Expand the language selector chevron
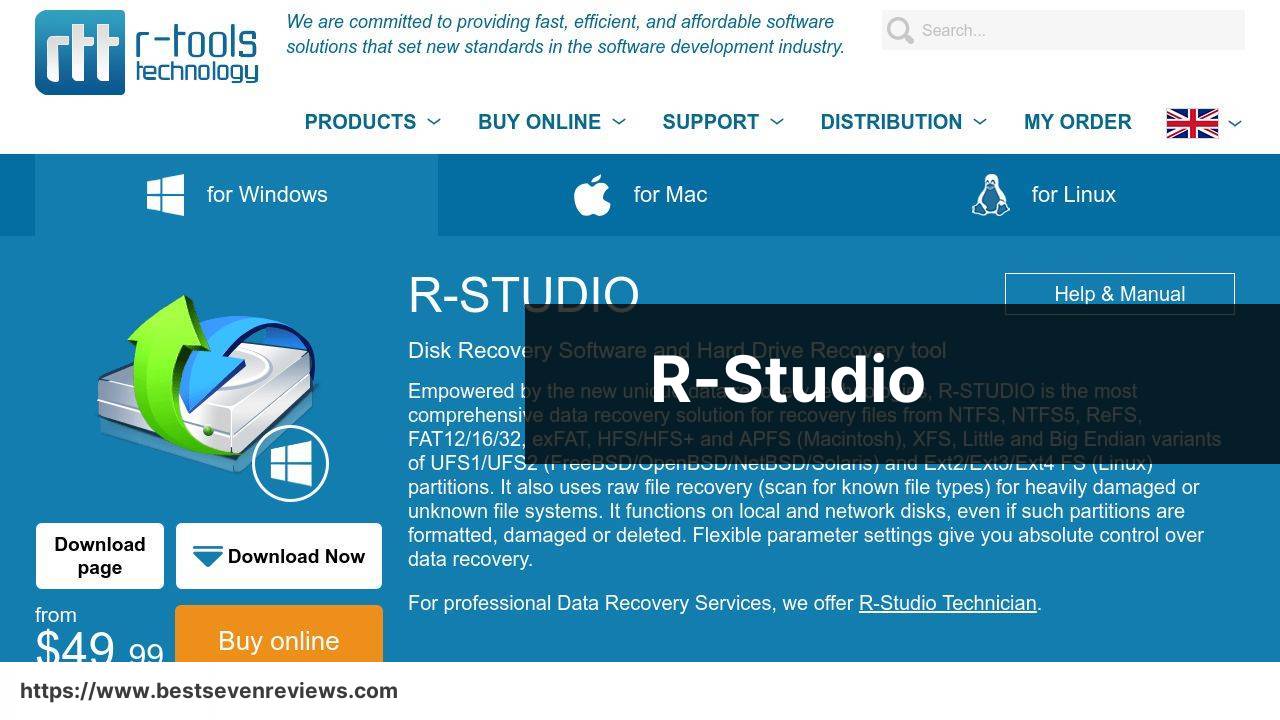Image resolution: width=1280 pixels, height=720 pixels. click(1235, 123)
